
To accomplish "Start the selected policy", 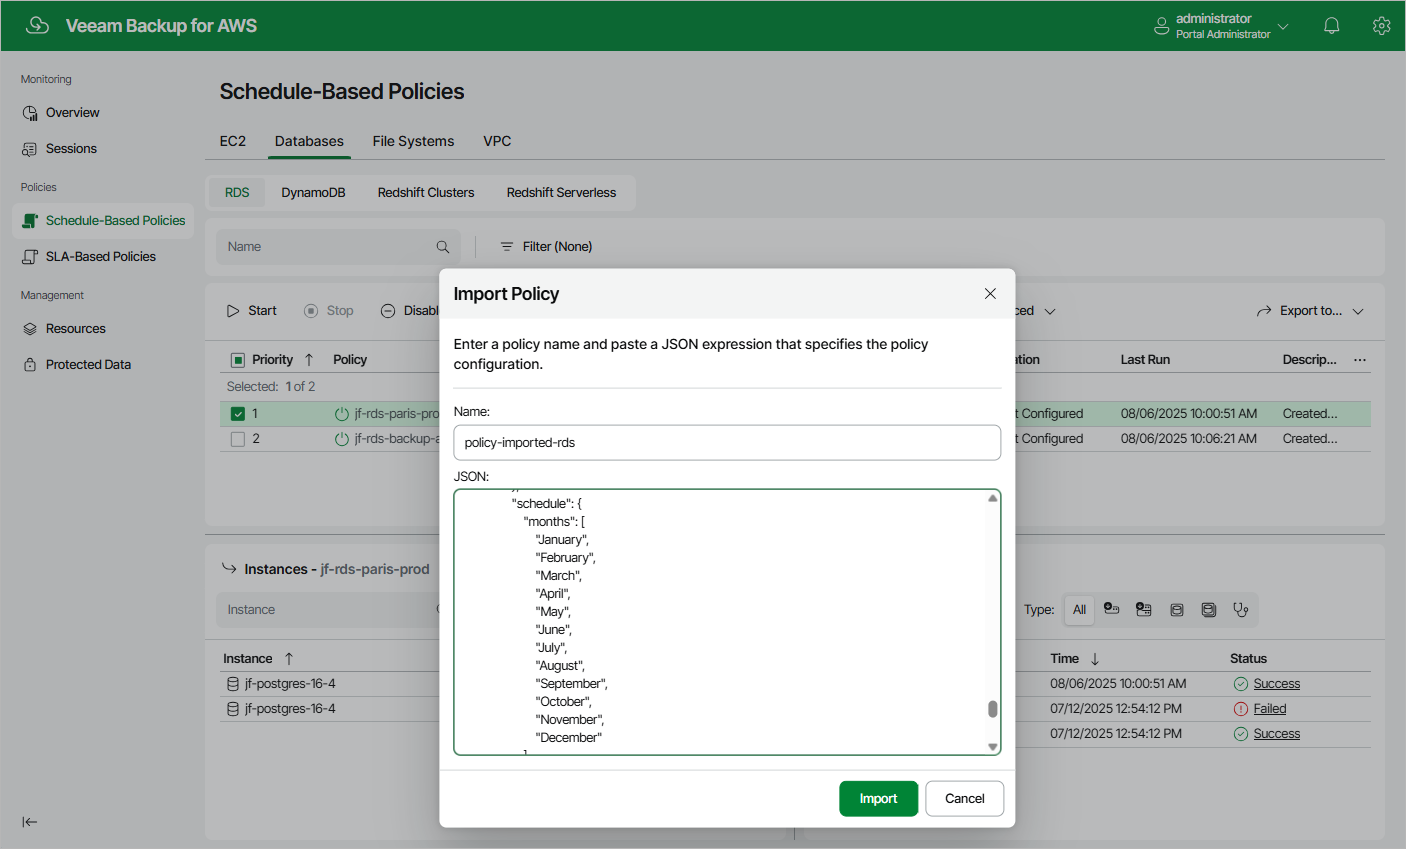I will coord(251,311).
